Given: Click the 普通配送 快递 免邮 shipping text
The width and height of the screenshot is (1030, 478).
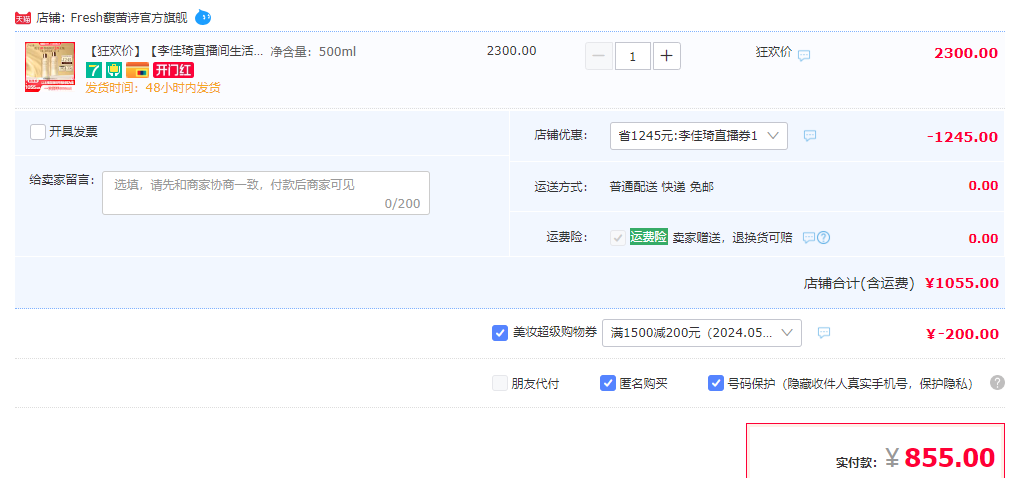Looking at the screenshot, I should 661,187.
